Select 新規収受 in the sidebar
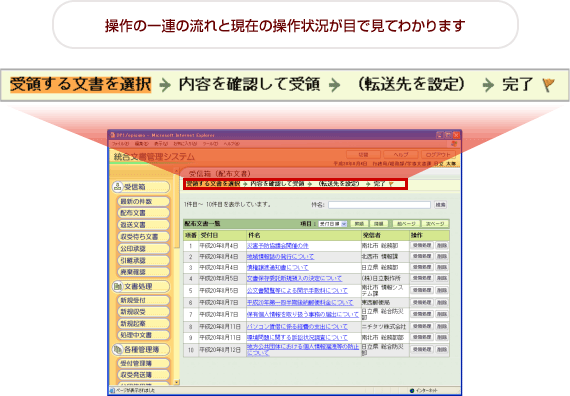The height and width of the screenshot is (396, 570). (x=143, y=312)
